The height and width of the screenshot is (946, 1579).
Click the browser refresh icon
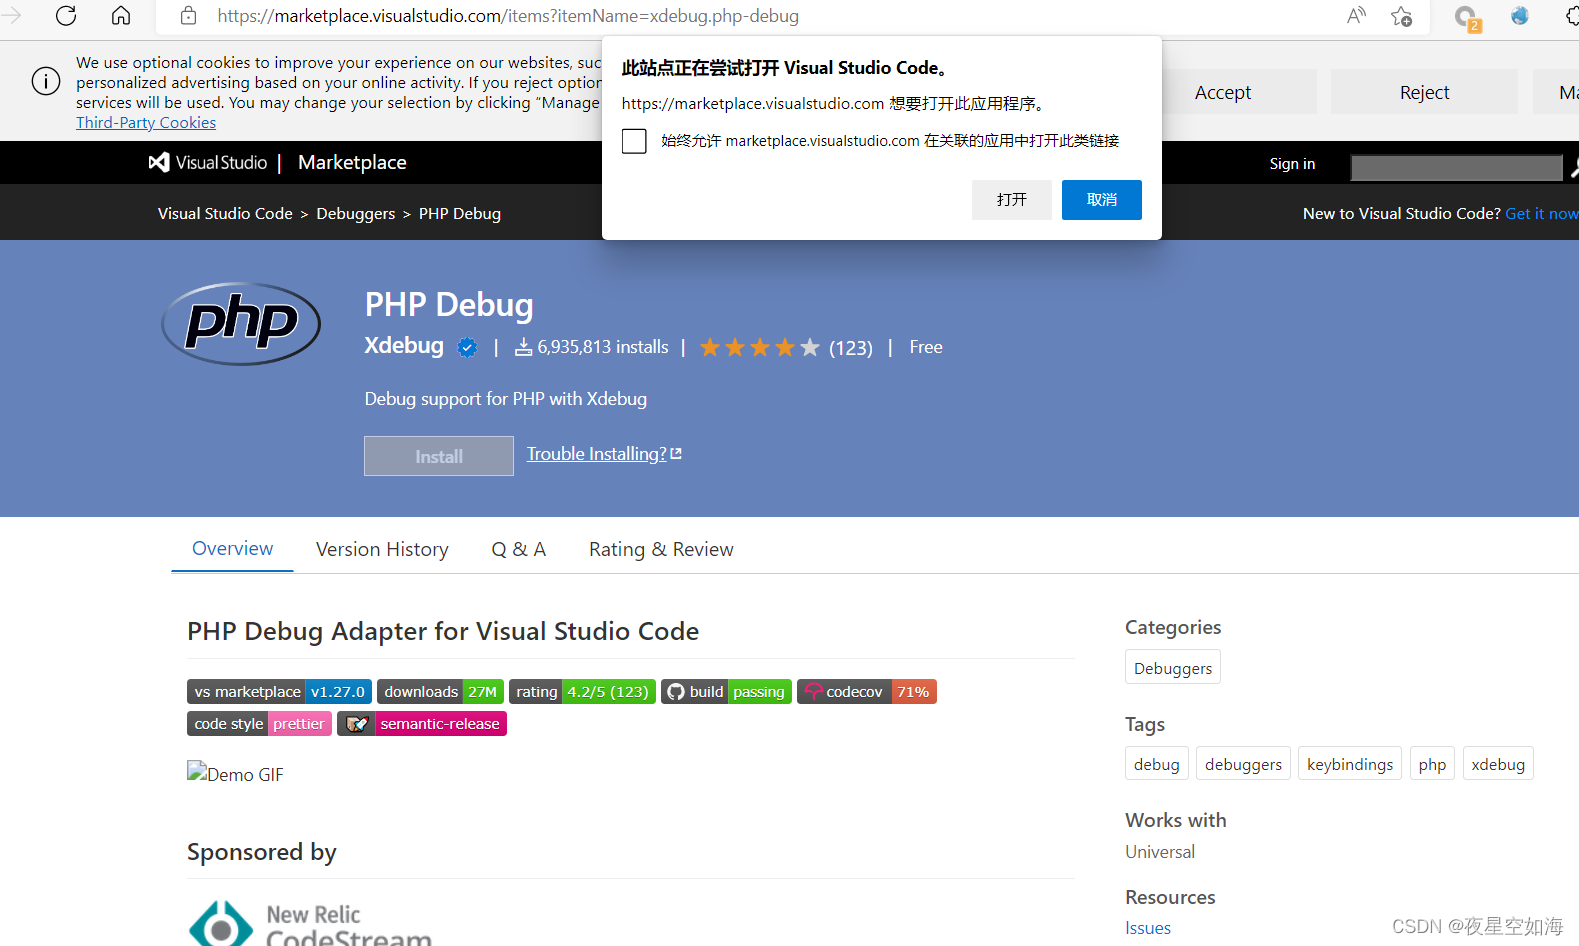click(x=66, y=16)
